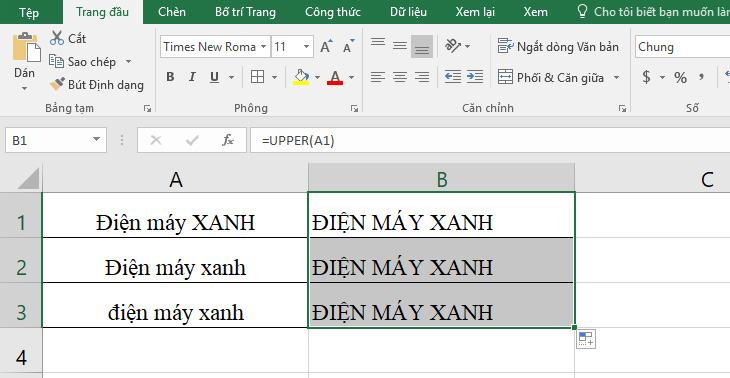Open underline style dropdown arrow
The width and height of the screenshot is (730, 378).
(x=231, y=77)
